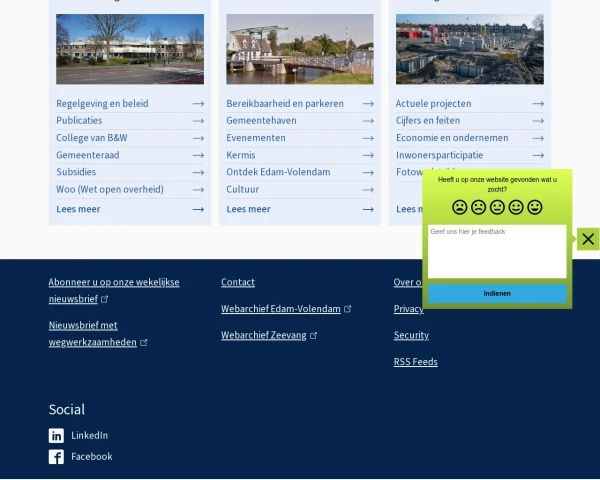Click arrow beside Kermis
Screen dimensions: 600x480
368,155
